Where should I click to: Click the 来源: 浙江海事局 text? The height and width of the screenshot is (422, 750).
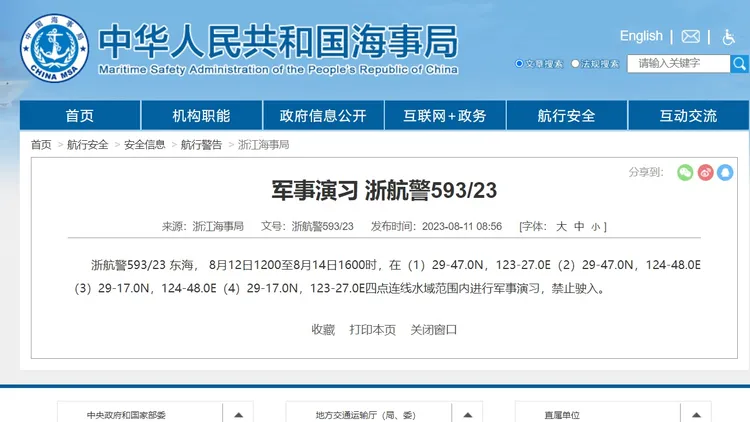click(202, 226)
